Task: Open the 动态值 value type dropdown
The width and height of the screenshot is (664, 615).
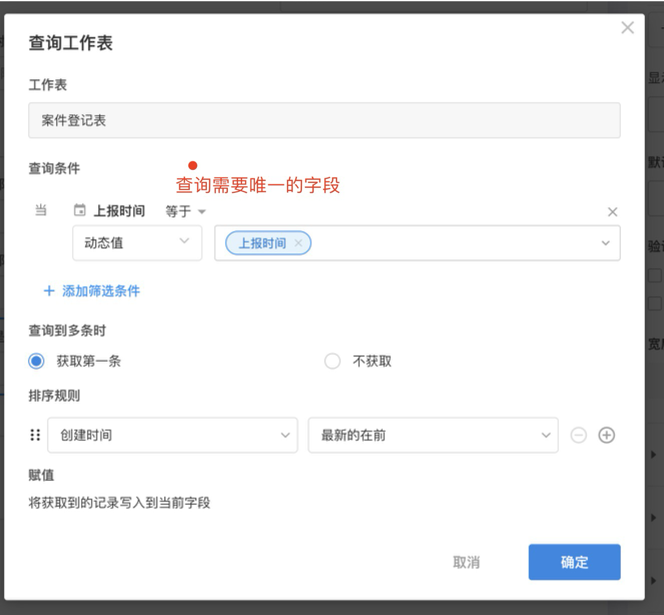Action: tap(137, 243)
